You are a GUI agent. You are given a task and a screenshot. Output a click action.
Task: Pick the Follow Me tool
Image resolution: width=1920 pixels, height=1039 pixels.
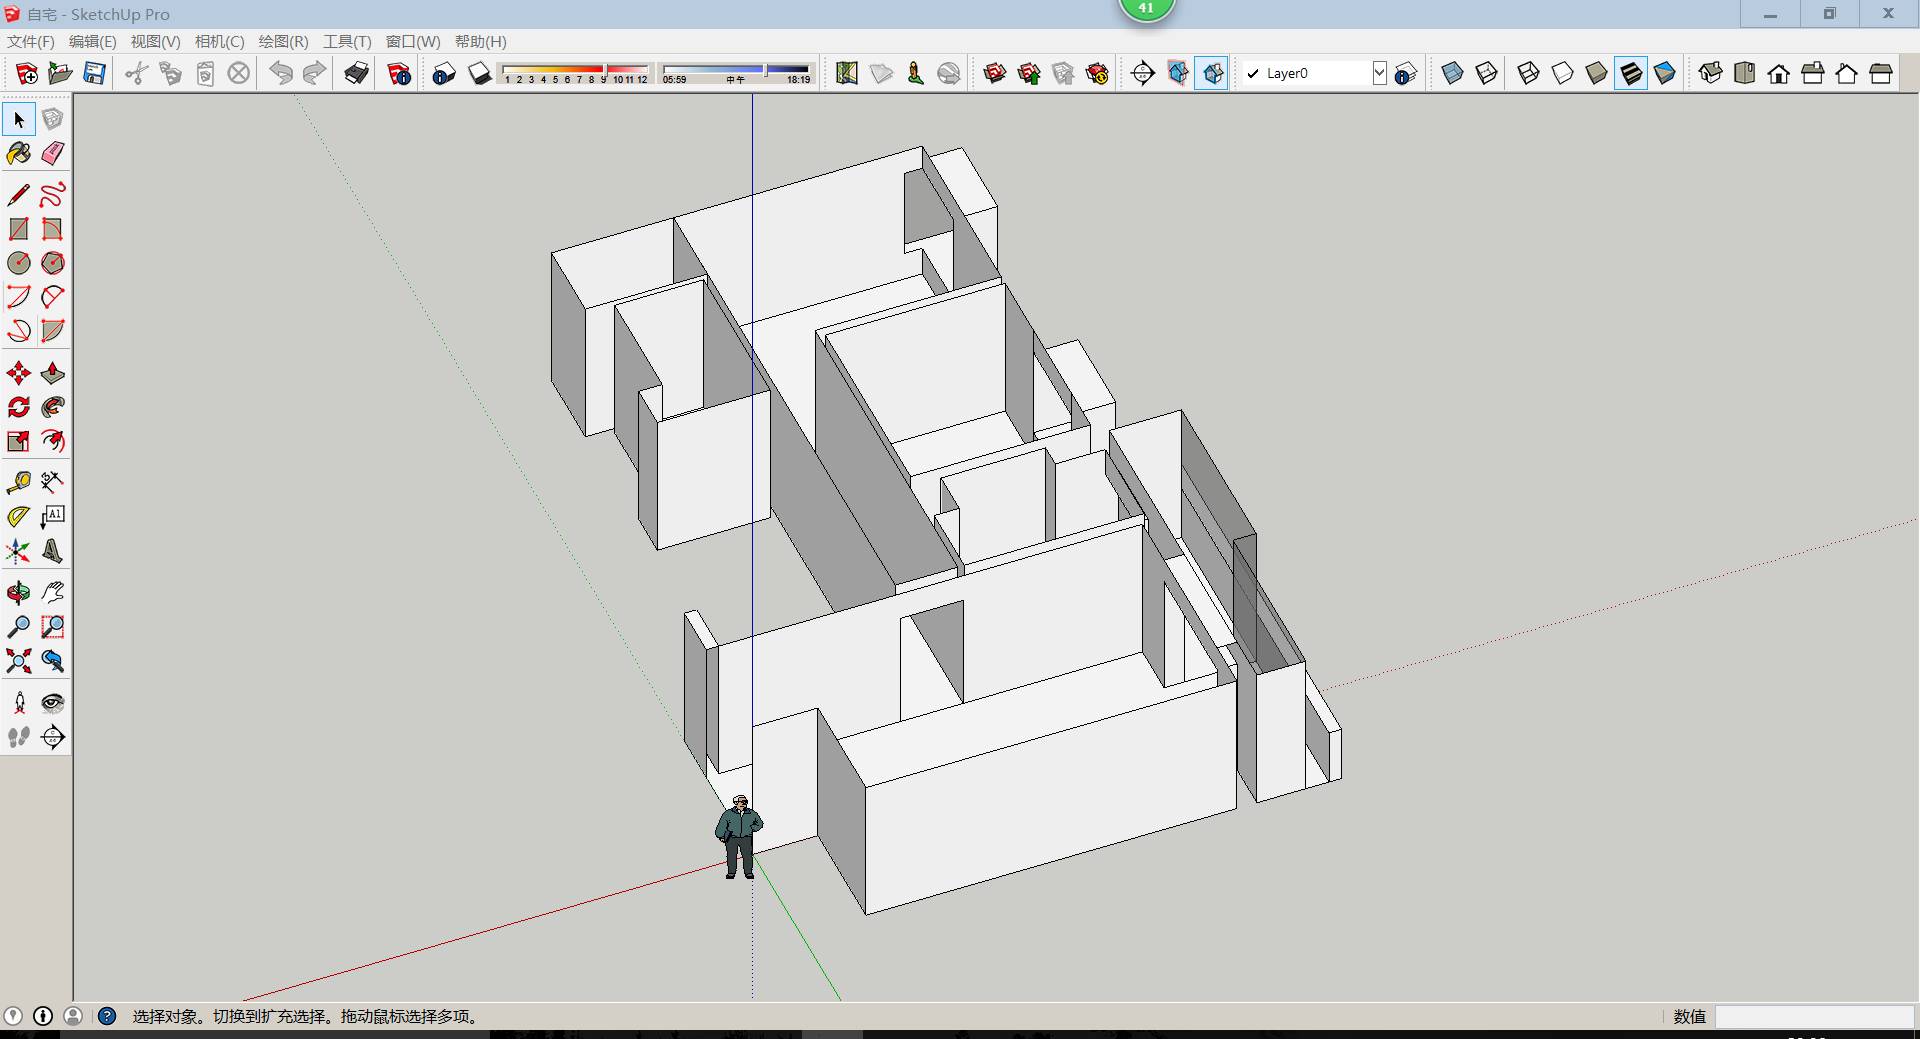point(53,407)
